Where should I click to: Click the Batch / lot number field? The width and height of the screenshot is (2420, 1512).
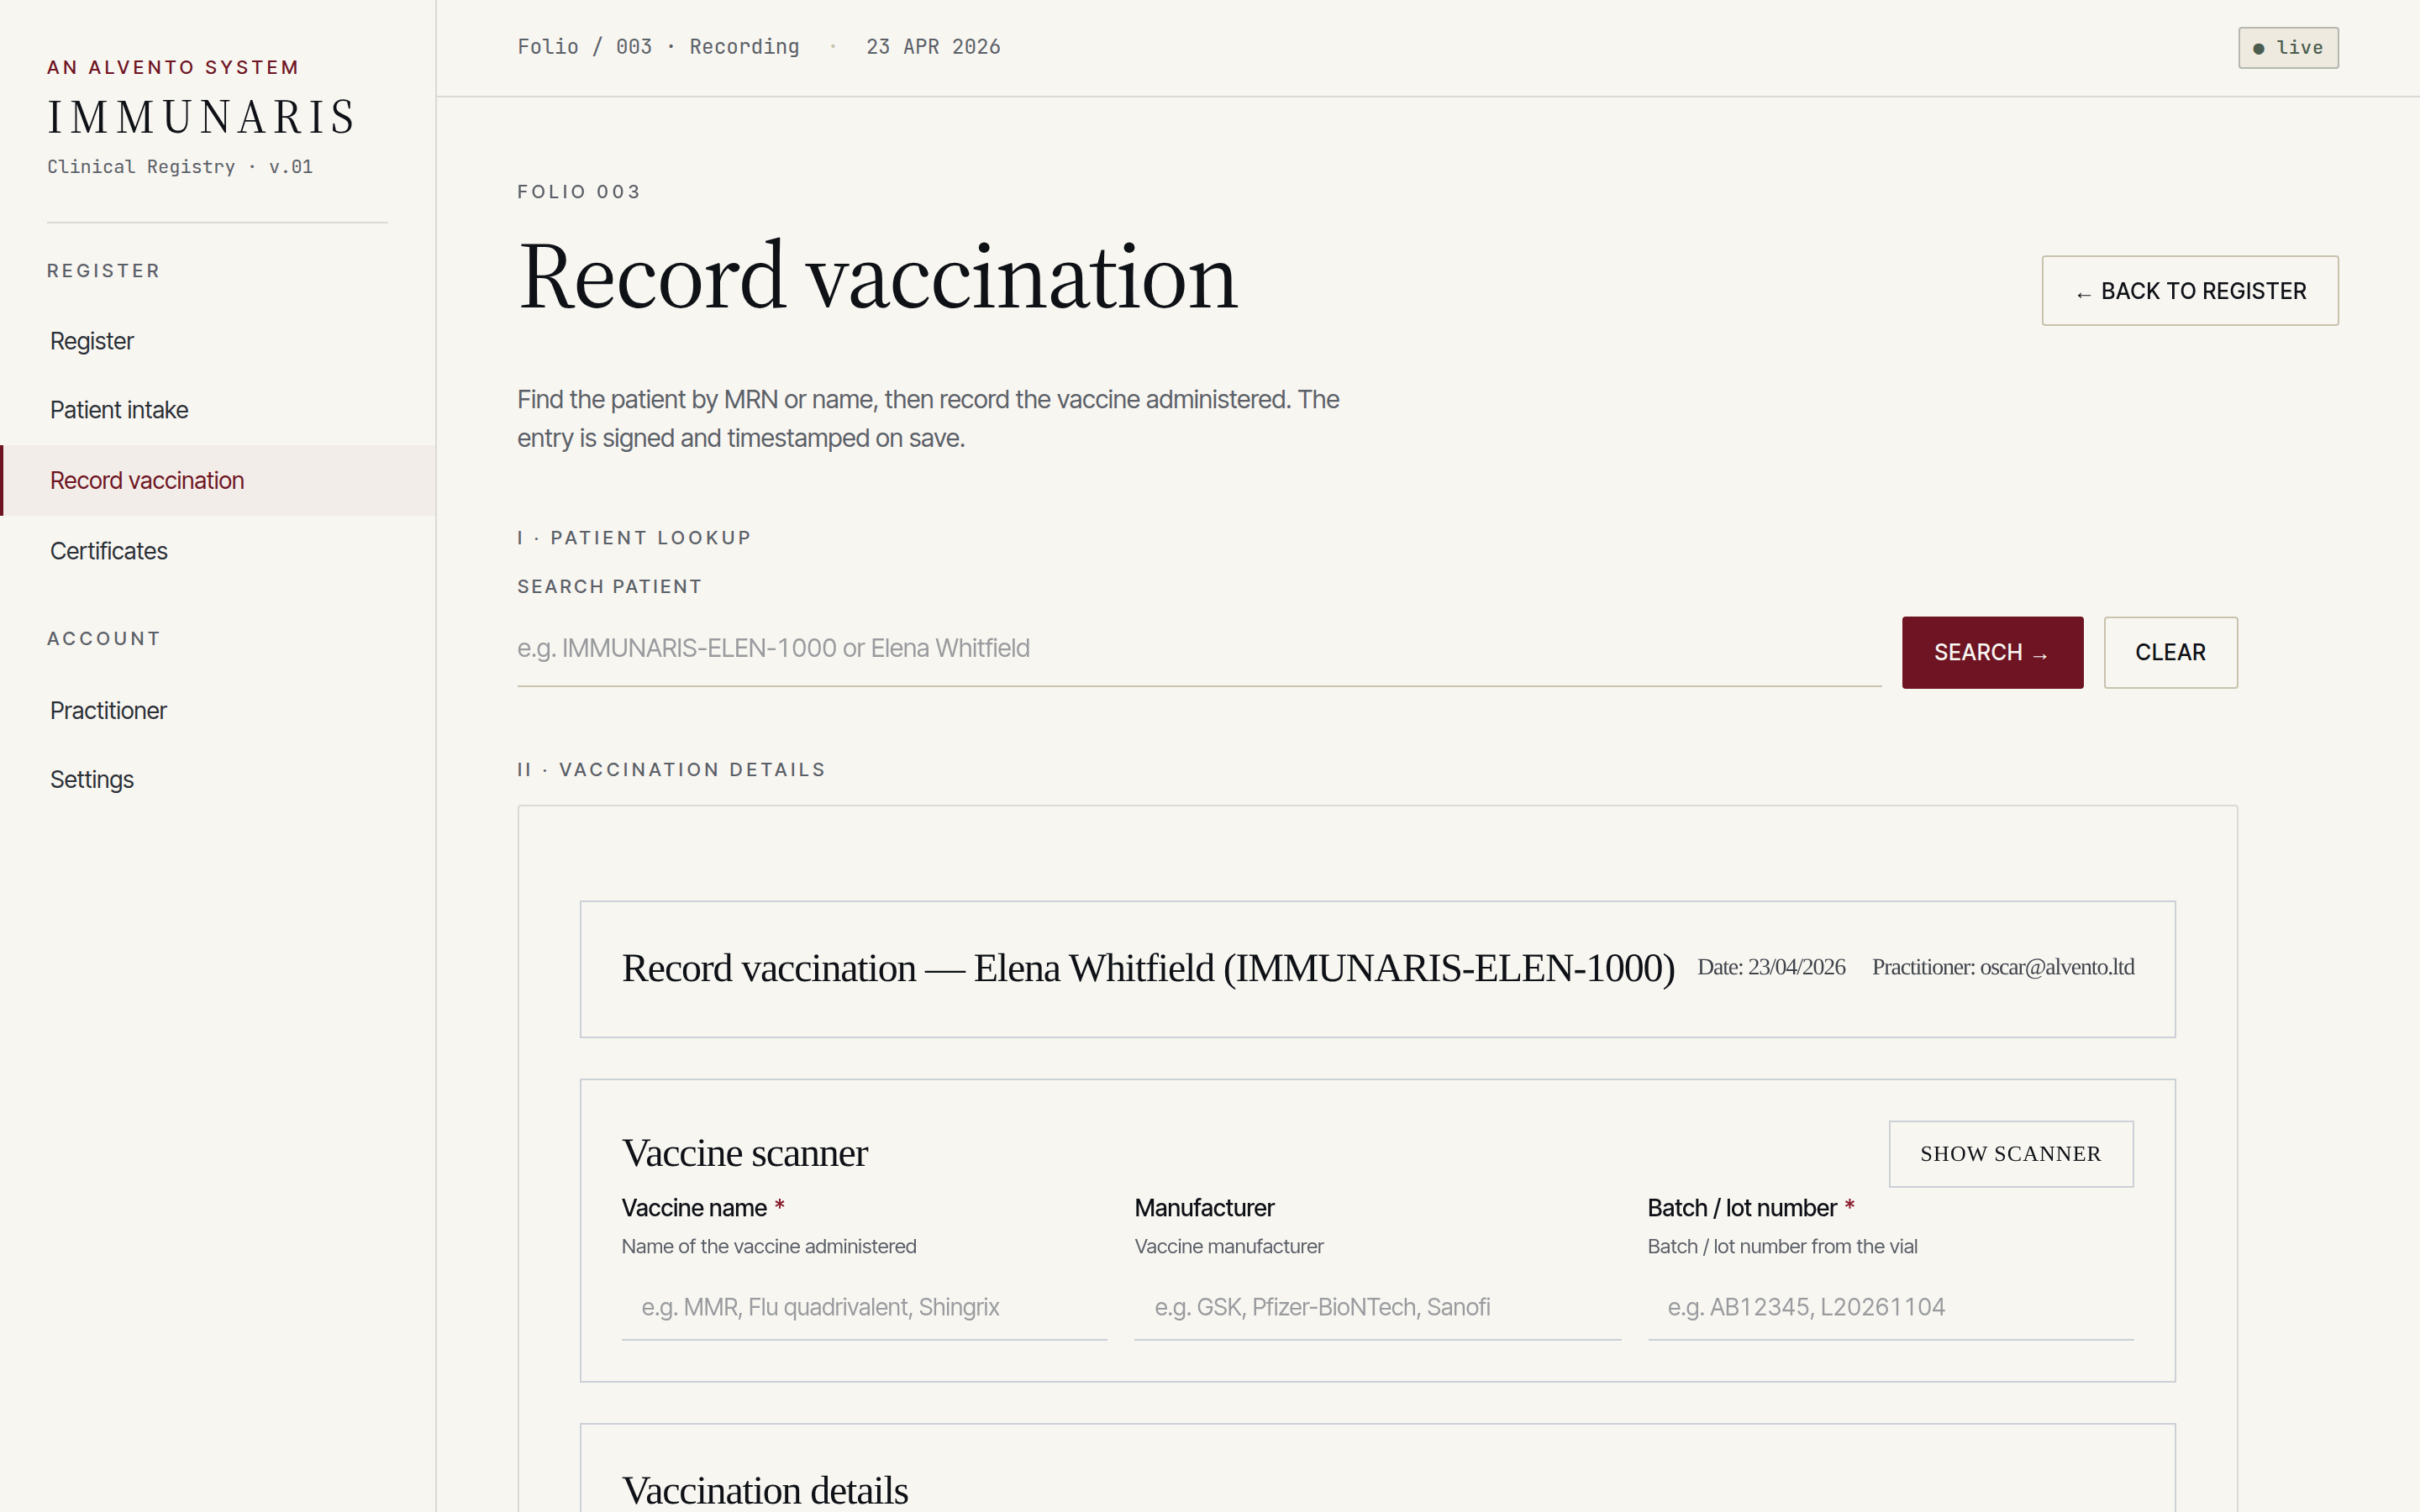[1888, 1306]
